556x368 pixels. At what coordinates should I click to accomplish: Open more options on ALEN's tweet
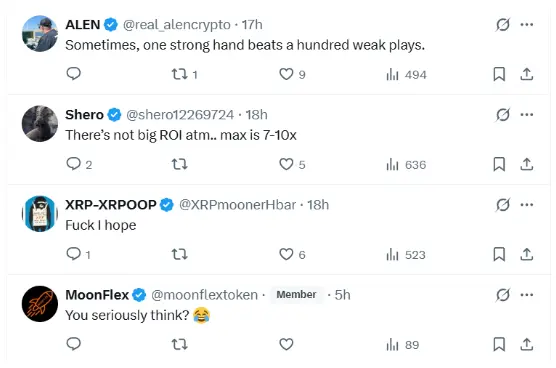[527, 24]
